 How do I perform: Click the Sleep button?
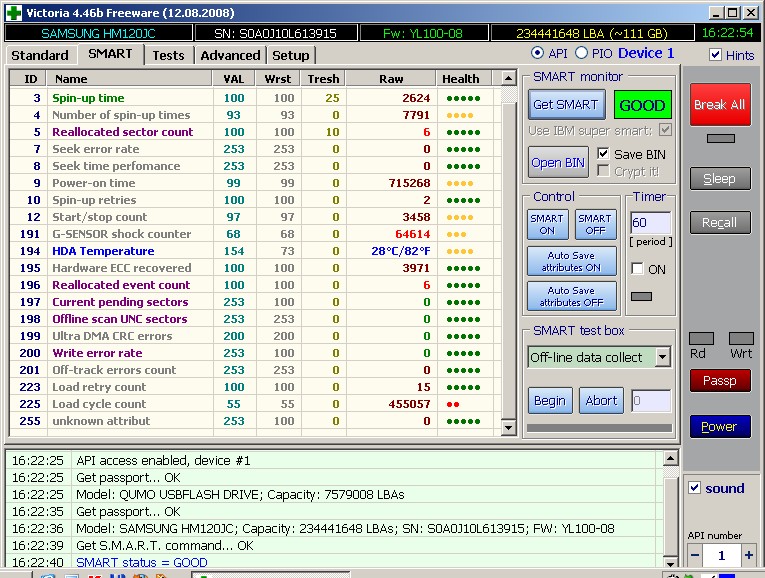tap(720, 179)
